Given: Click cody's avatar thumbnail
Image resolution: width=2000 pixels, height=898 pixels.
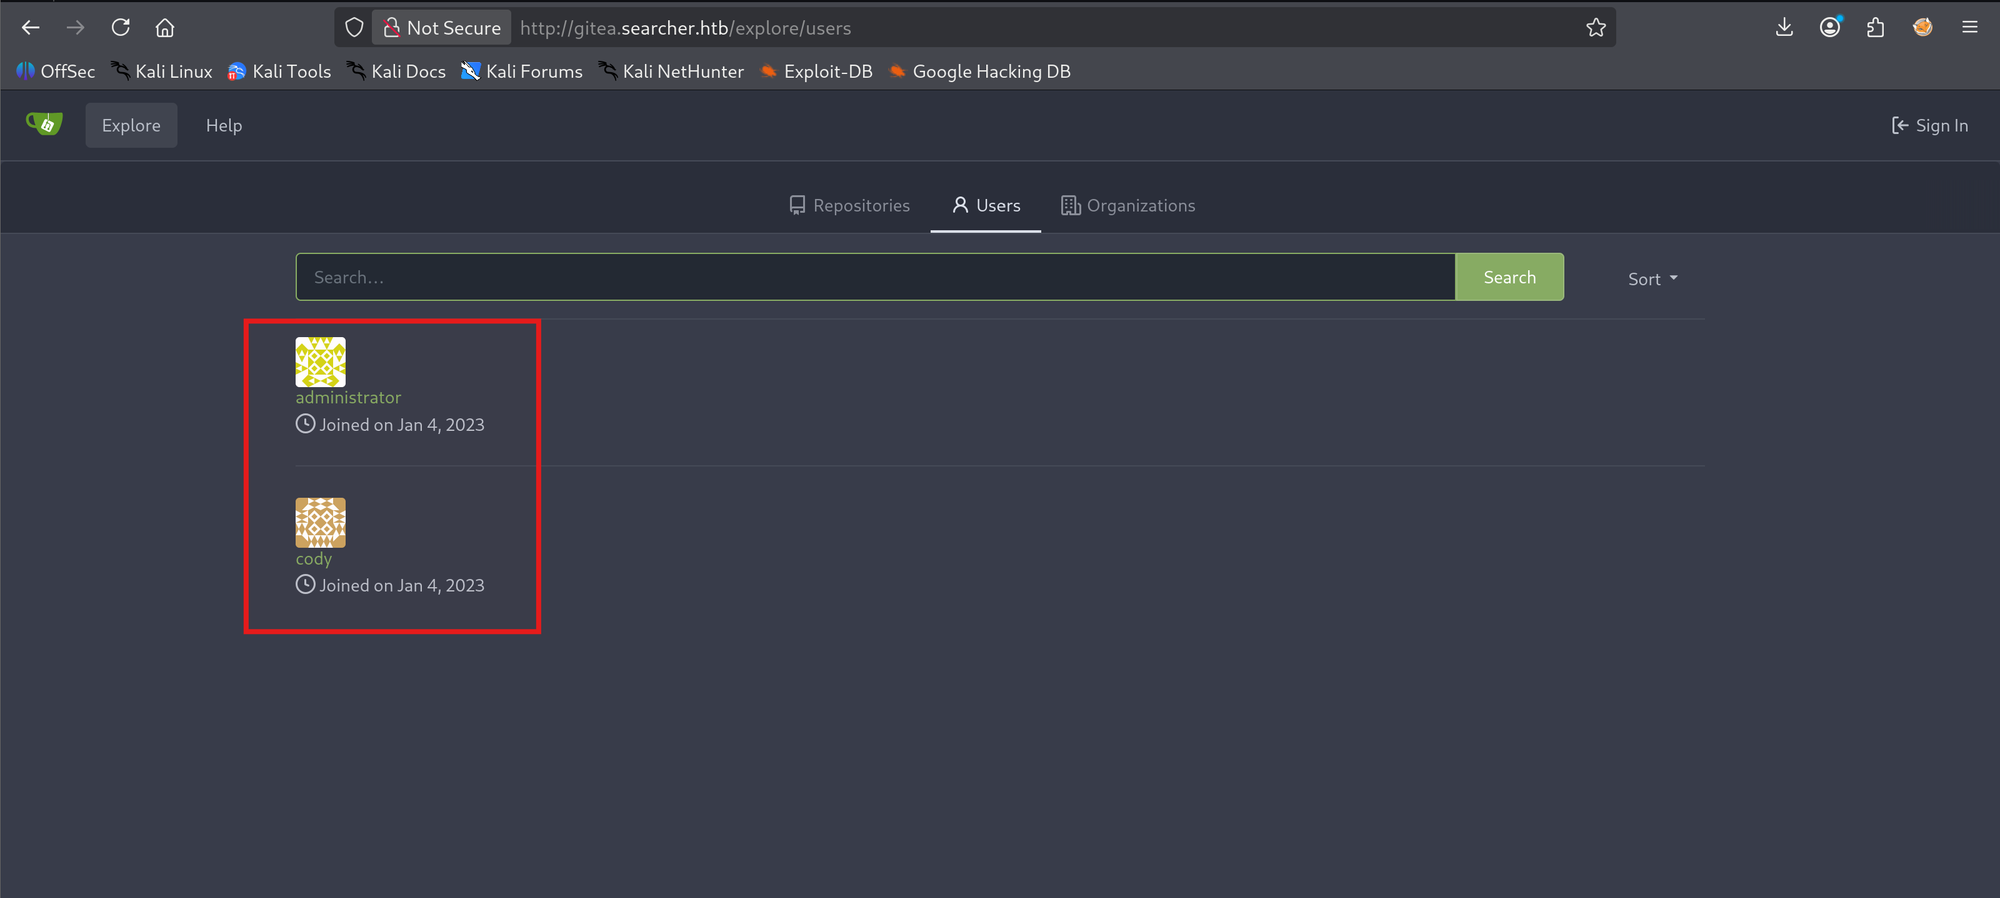Looking at the screenshot, I should (x=320, y=522).
